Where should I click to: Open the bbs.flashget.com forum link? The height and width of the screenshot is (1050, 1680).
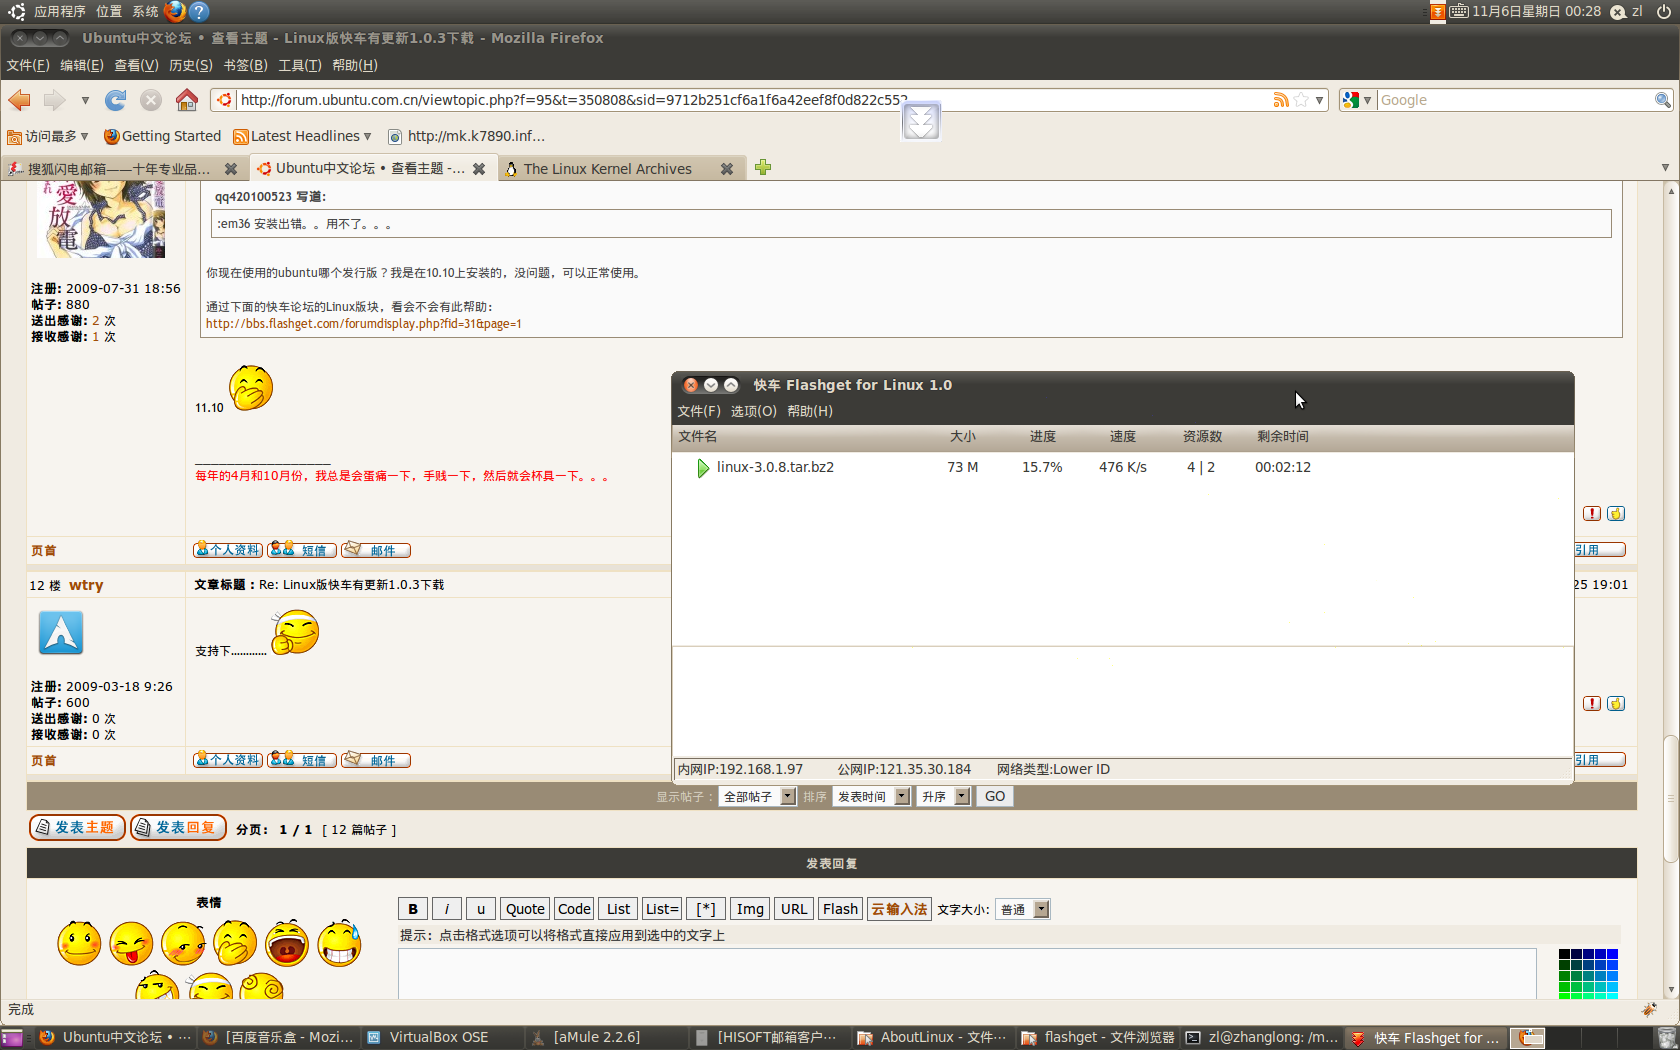(363, 324)
